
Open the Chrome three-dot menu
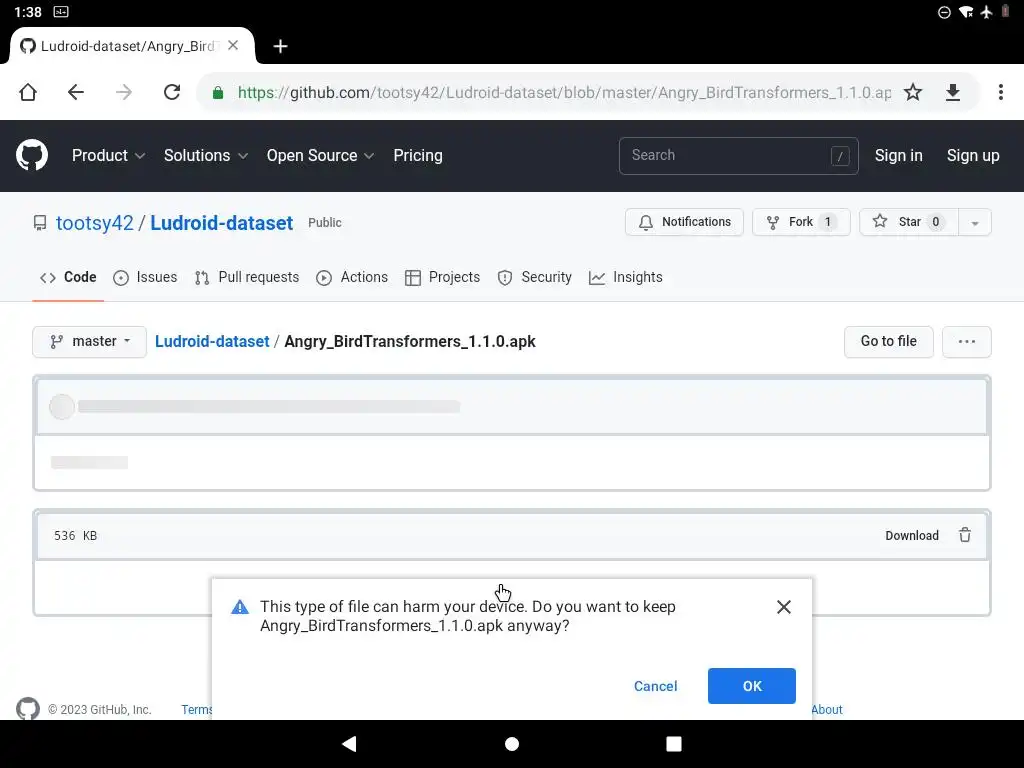click(1000, 92)
